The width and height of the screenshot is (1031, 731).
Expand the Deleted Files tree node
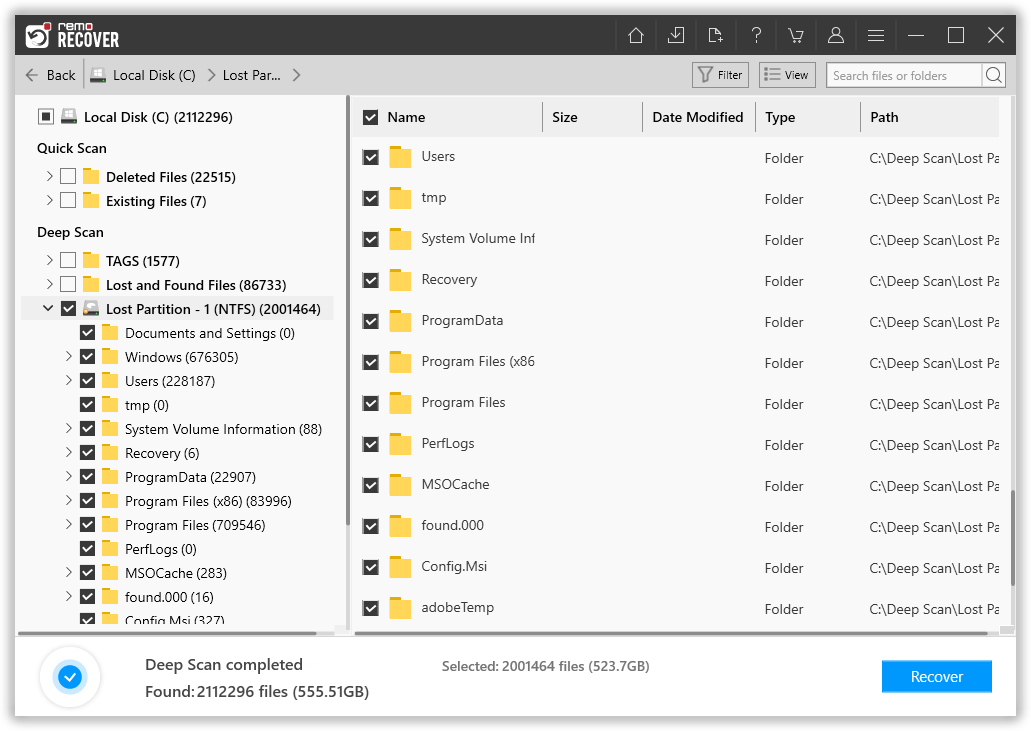[49, 176]
